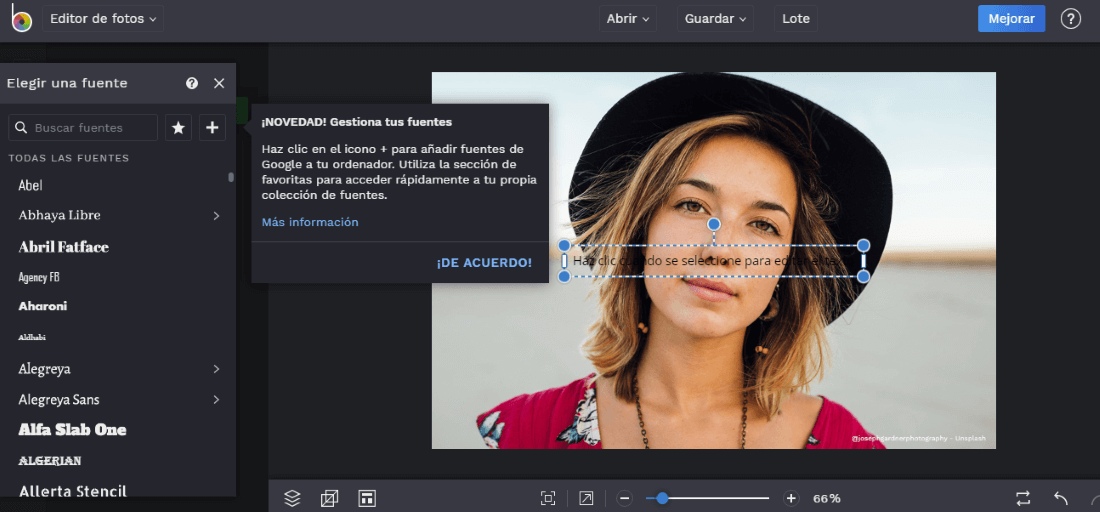Click the plus icon to add fonts
Viewport: 1100px width, 512px height.
tap(213, 128)
